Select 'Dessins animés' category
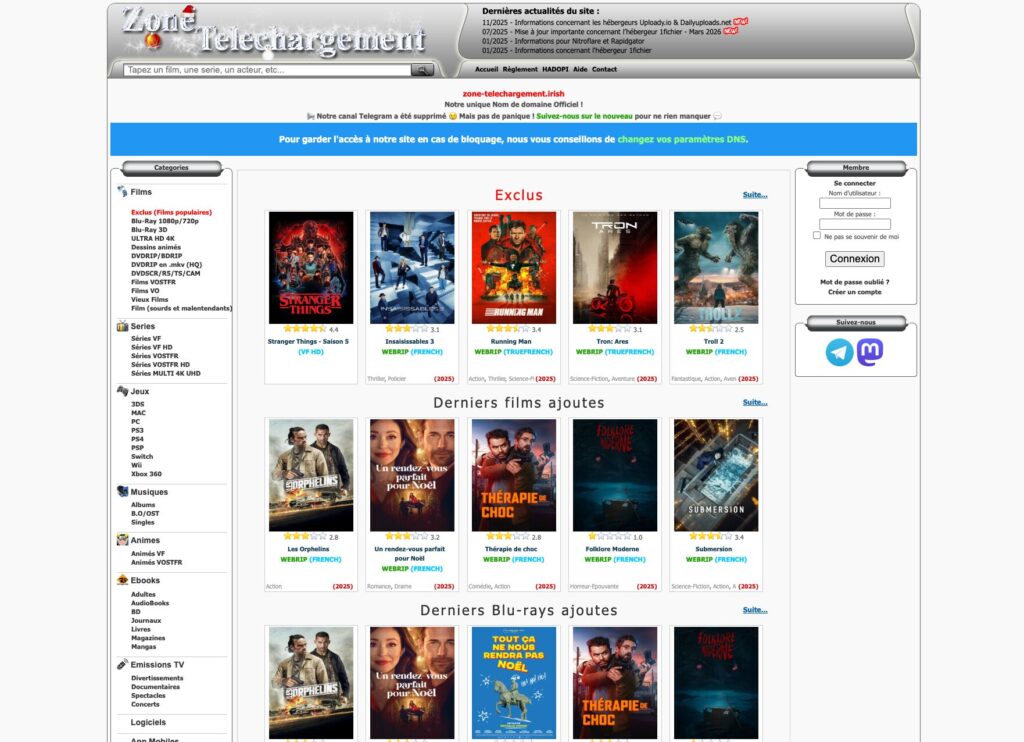Screen dimensions: 1024x742 156,248
